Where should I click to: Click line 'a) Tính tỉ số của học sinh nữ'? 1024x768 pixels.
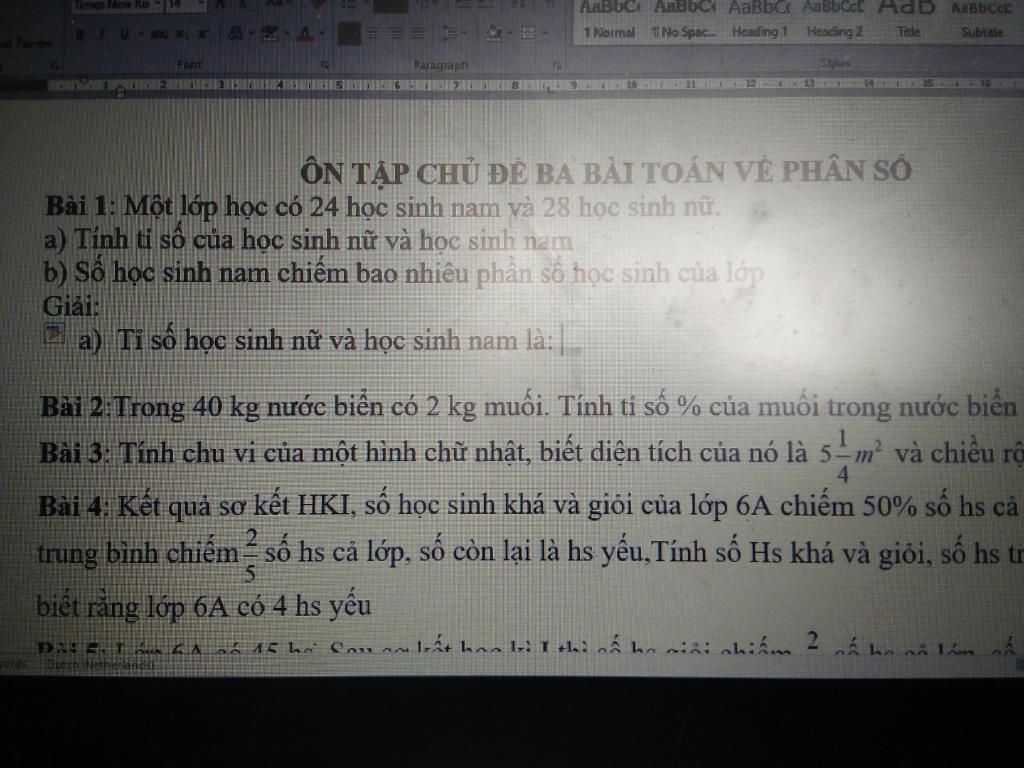[x=308, y=240]
